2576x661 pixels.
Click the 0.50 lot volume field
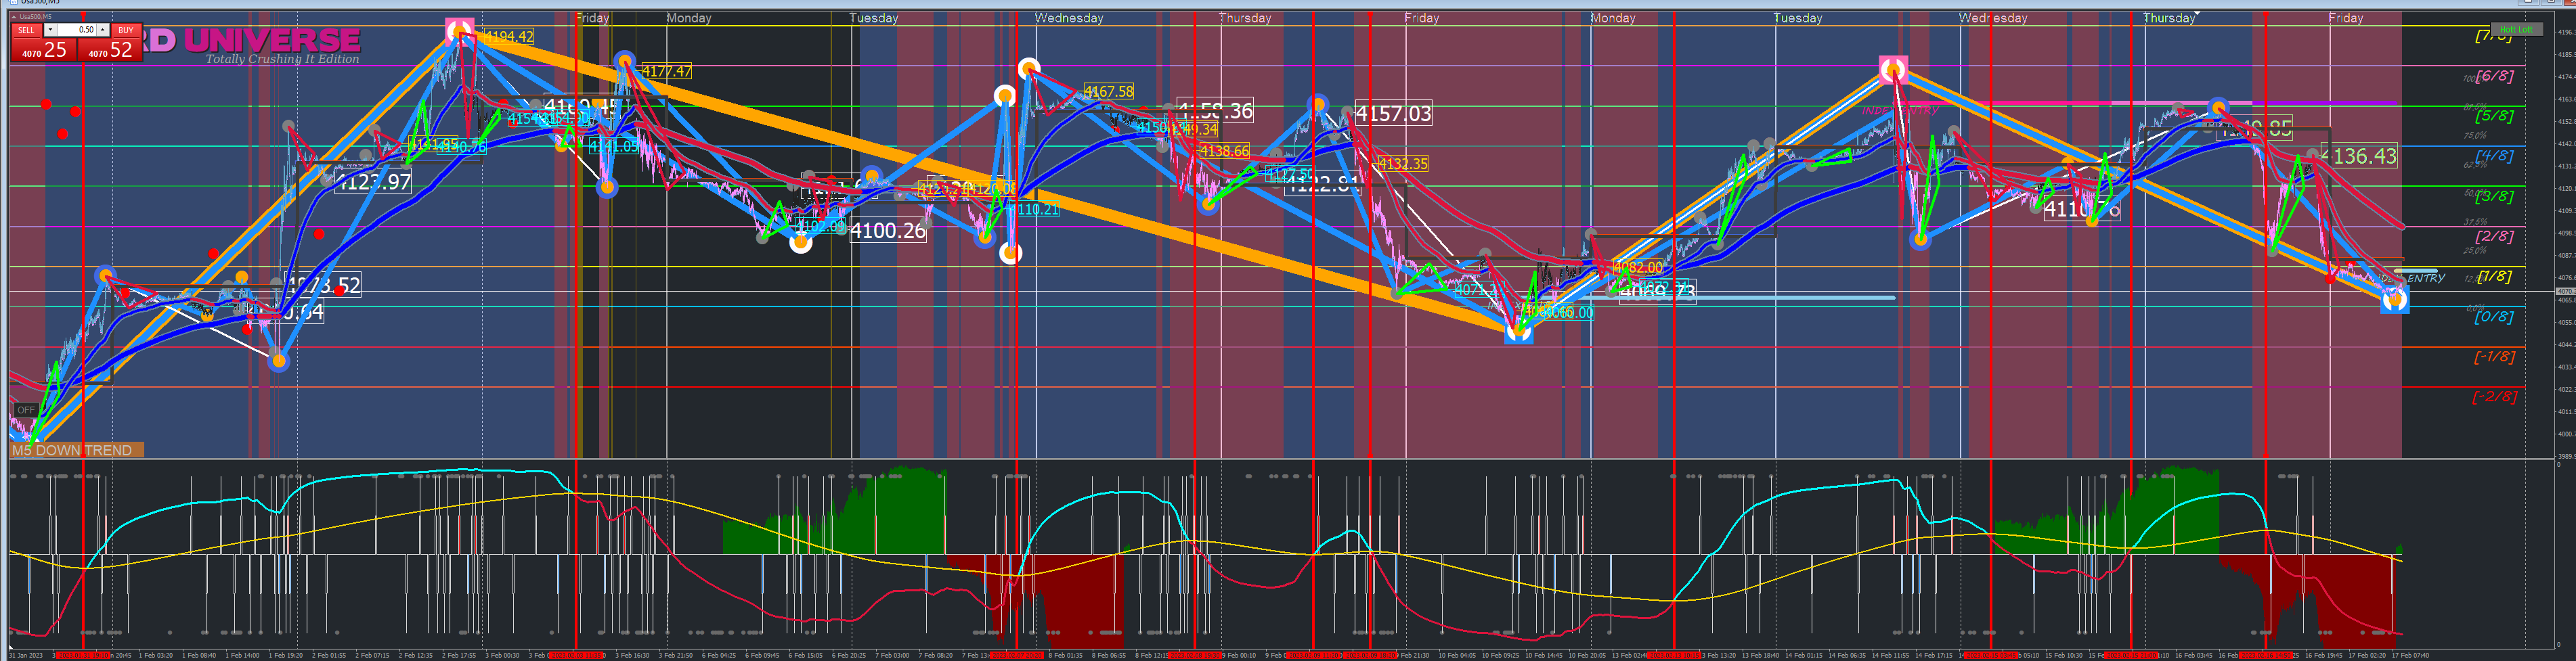point(77,30)
